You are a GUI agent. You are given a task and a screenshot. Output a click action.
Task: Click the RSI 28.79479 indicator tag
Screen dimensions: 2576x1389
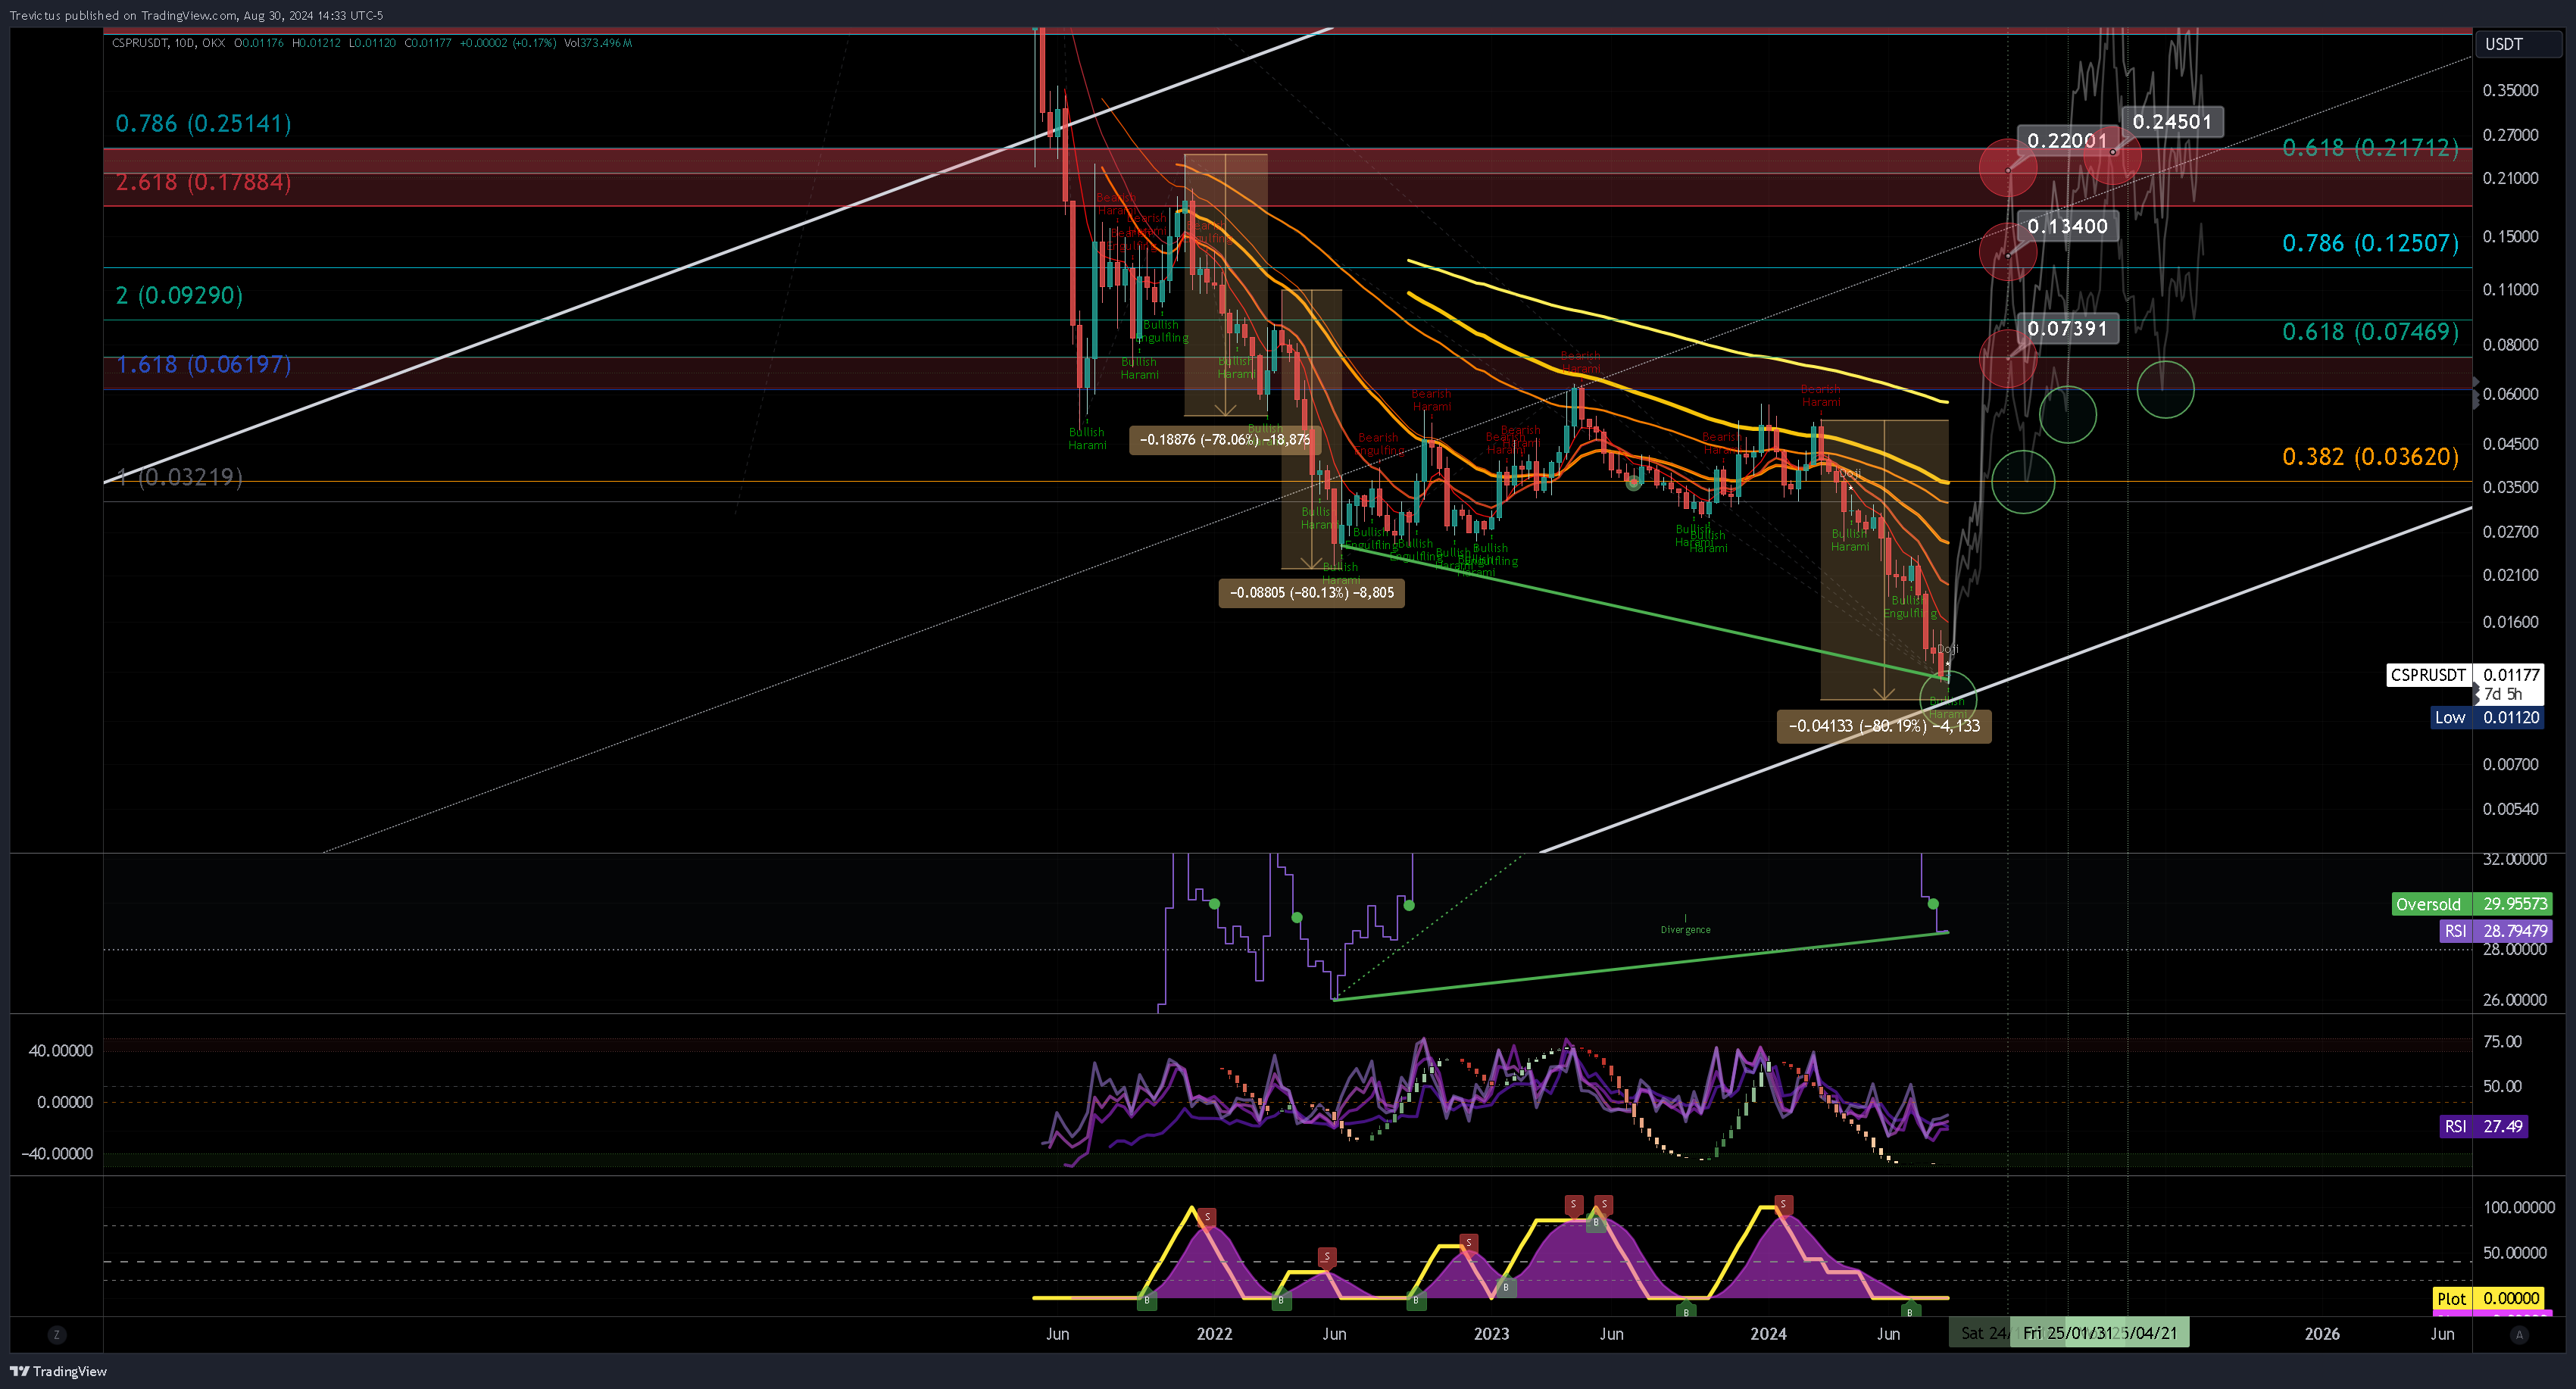tap(2494, 931)
